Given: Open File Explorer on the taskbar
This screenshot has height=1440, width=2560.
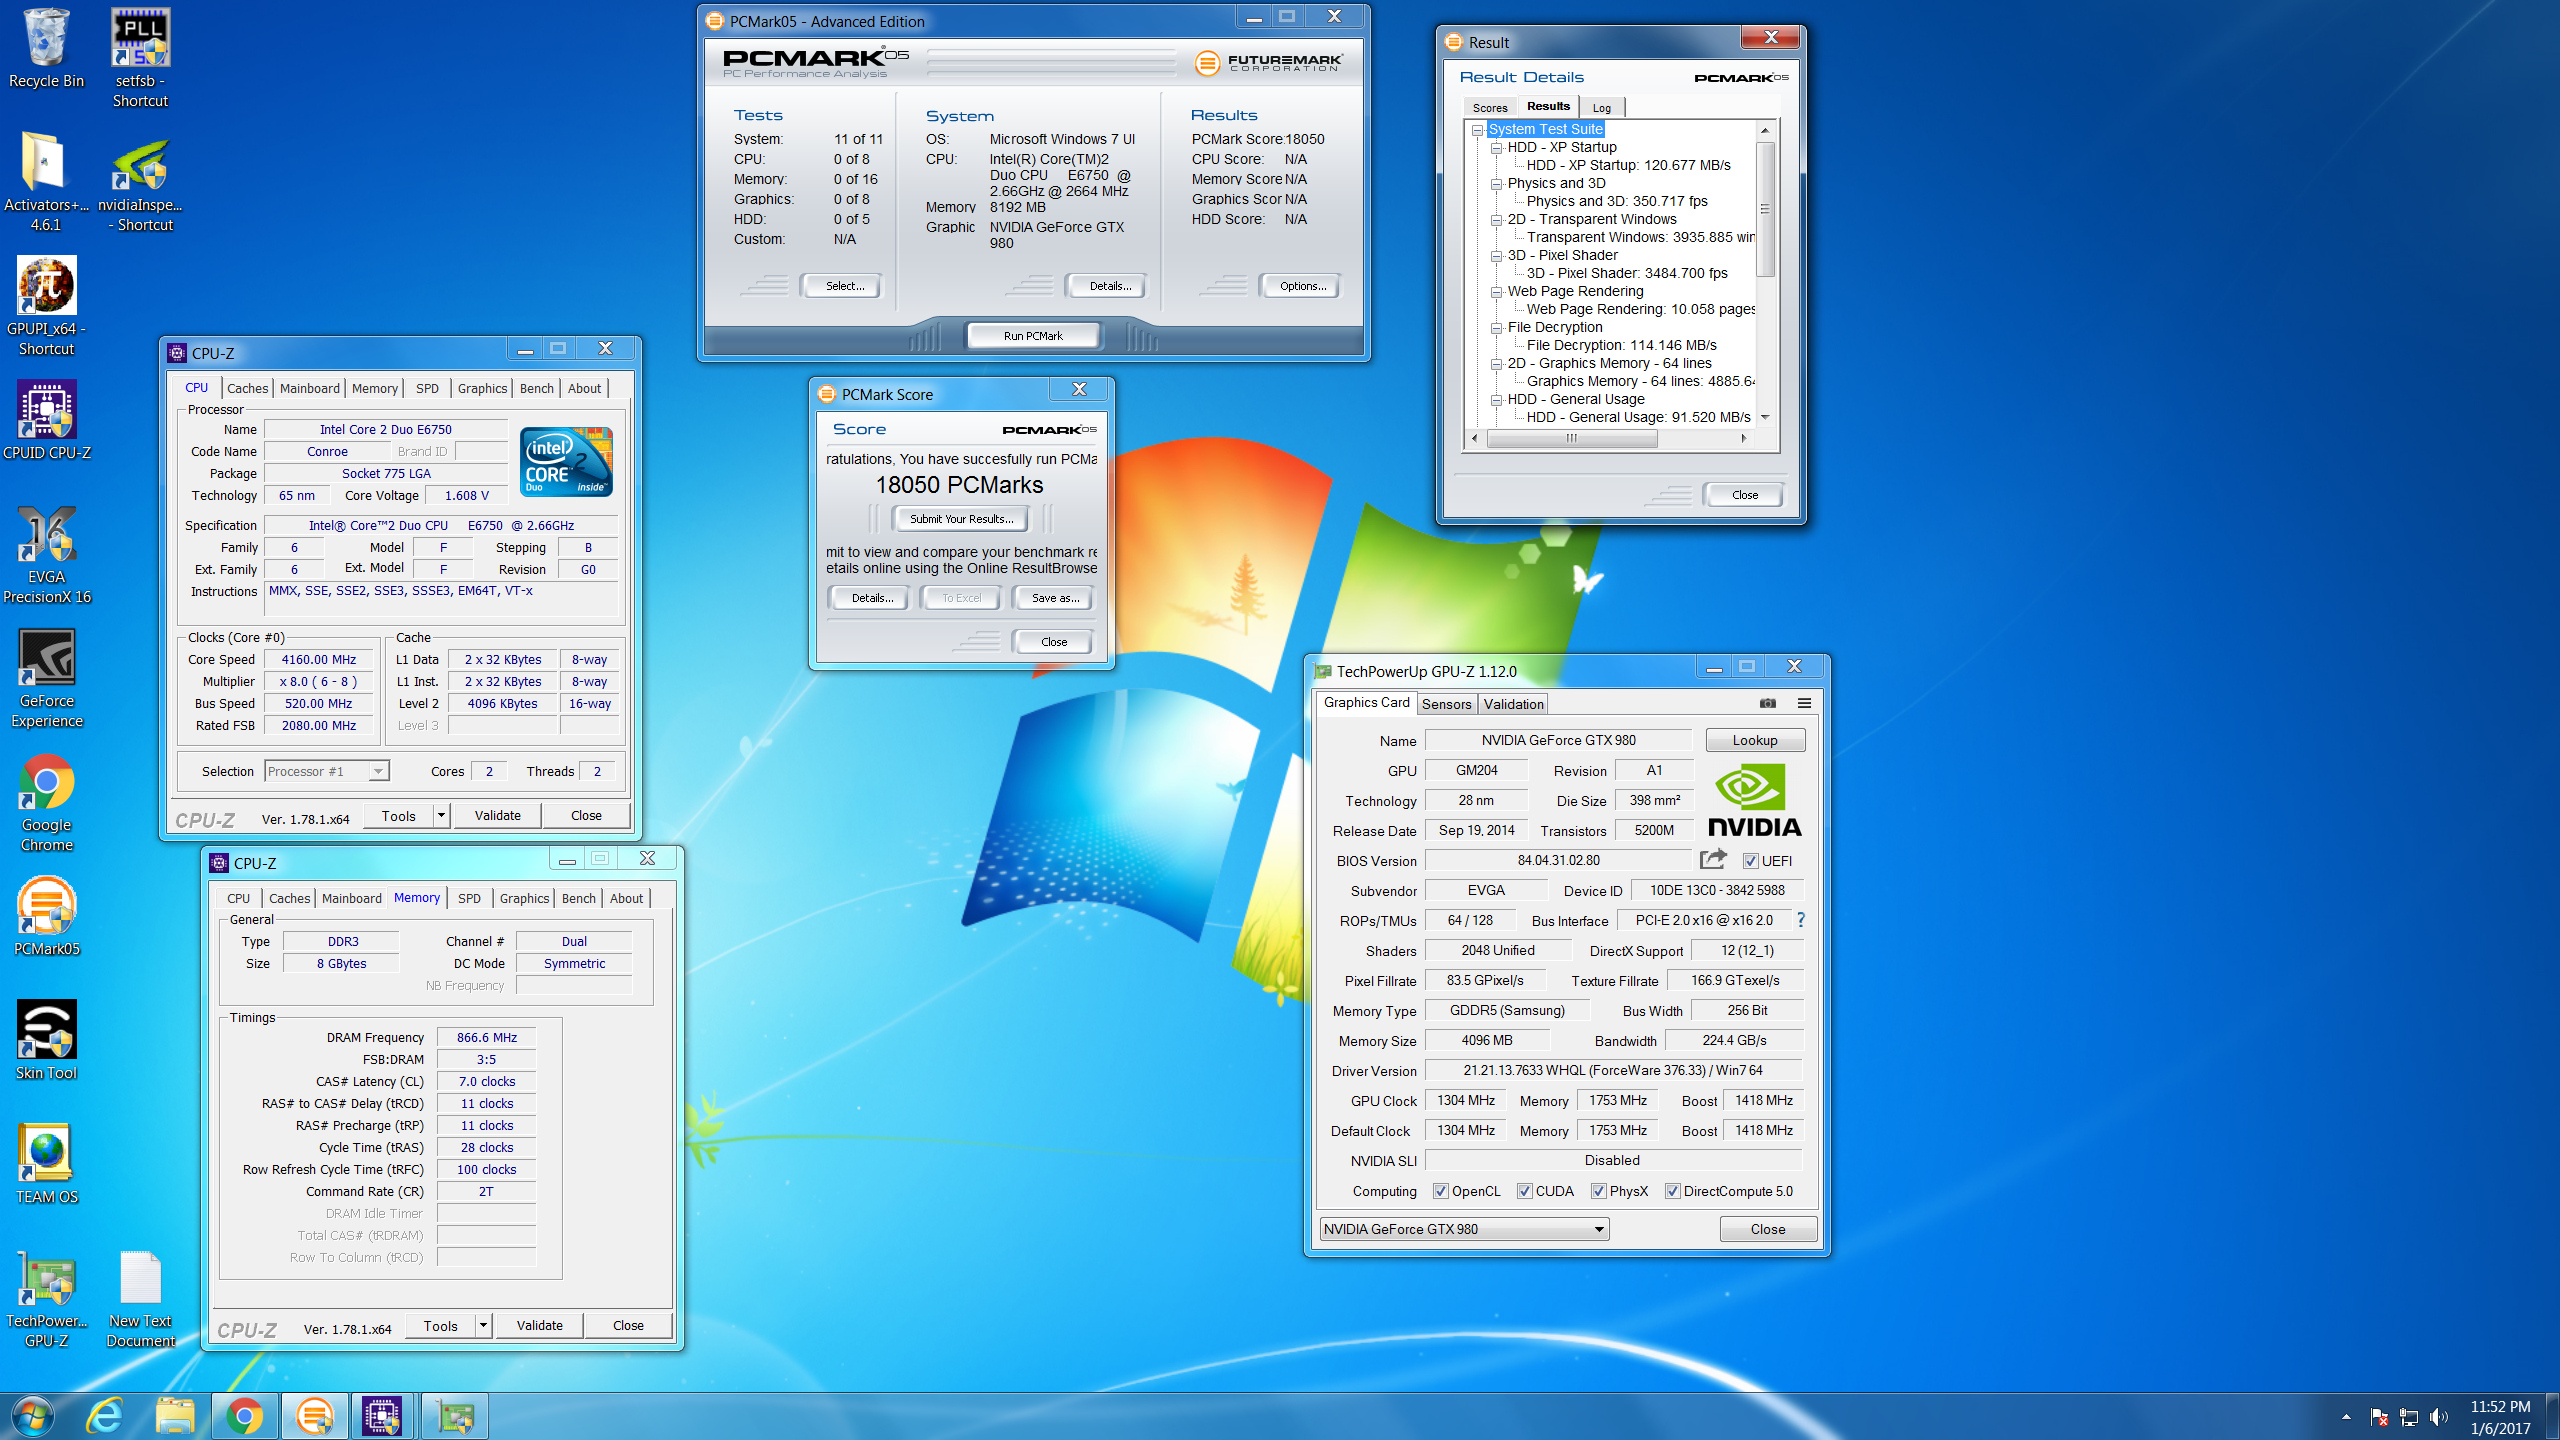Looking at the screenshot, I should pos(175,1416).
